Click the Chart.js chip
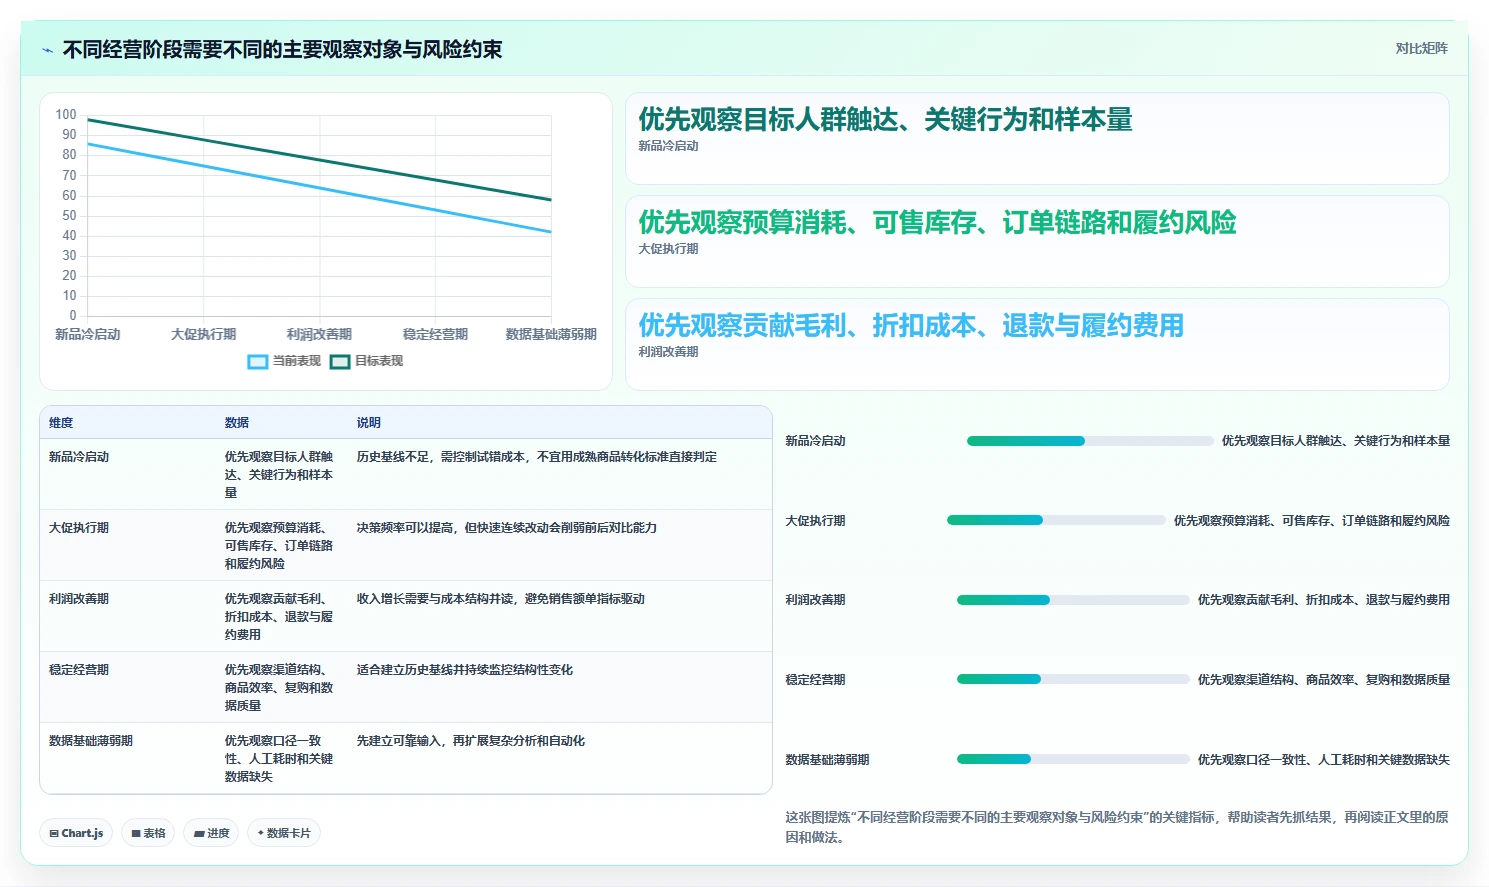1489x887 pixels. pos(76,833)
